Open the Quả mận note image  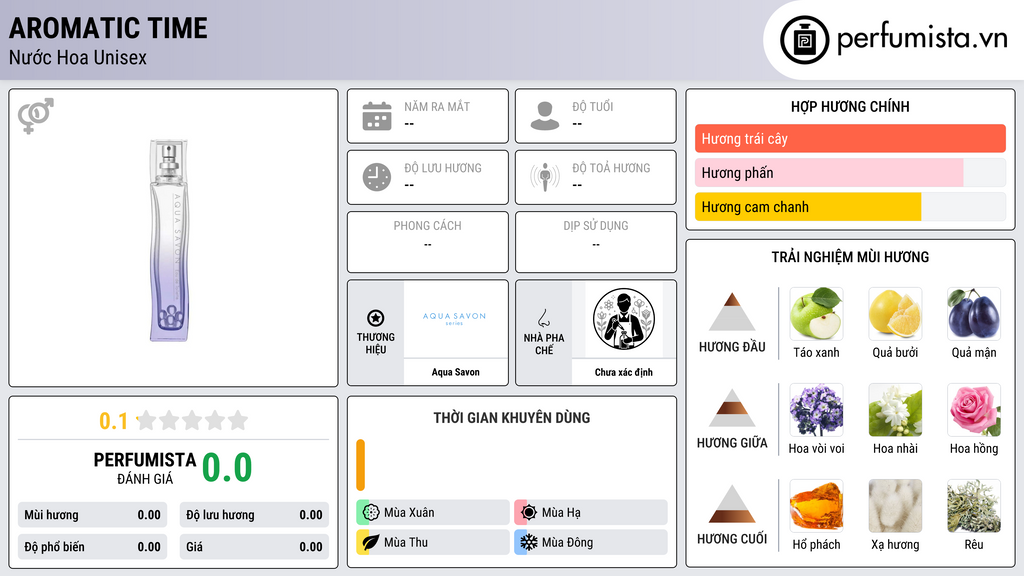tap(974, 314)
